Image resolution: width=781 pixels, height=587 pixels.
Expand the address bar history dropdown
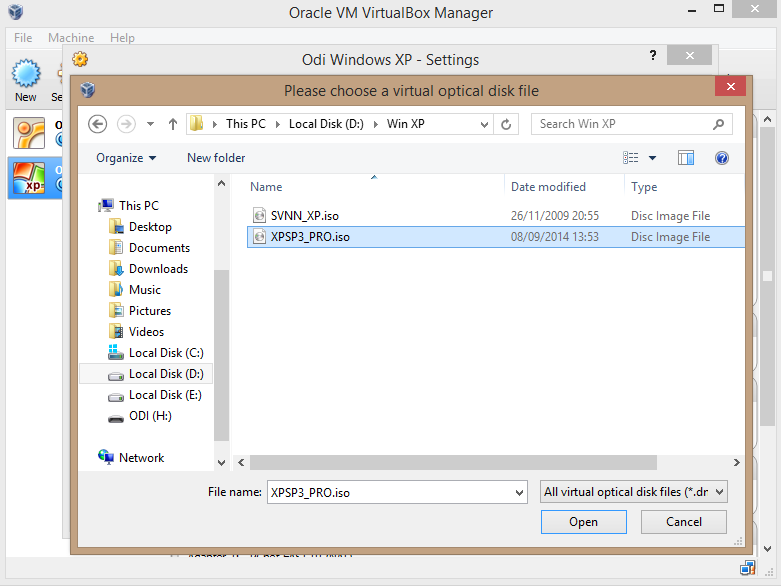tap(484, 124)
